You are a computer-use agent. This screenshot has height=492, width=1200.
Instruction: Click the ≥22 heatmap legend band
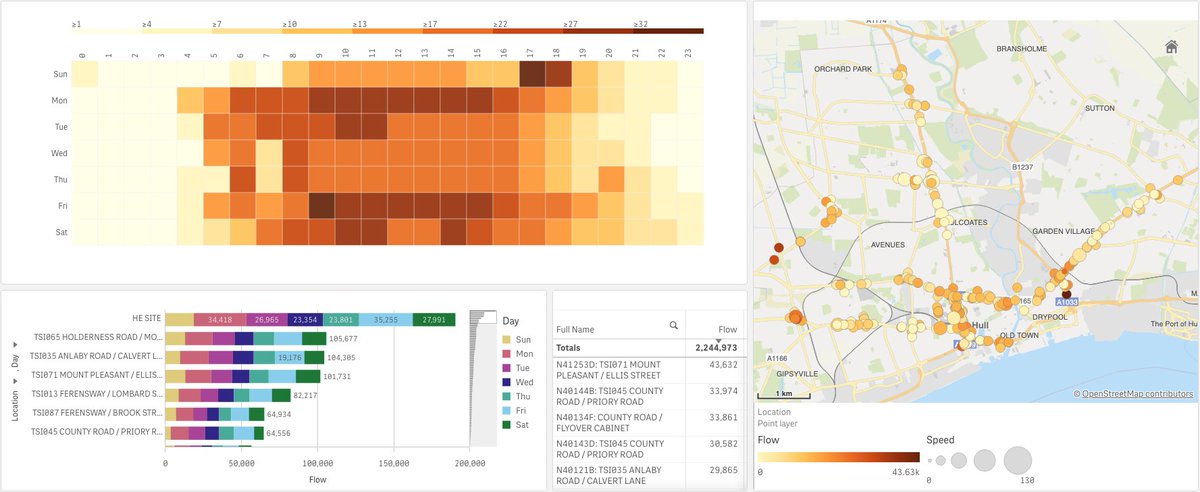pyautogui.click(x=527, y=31)
